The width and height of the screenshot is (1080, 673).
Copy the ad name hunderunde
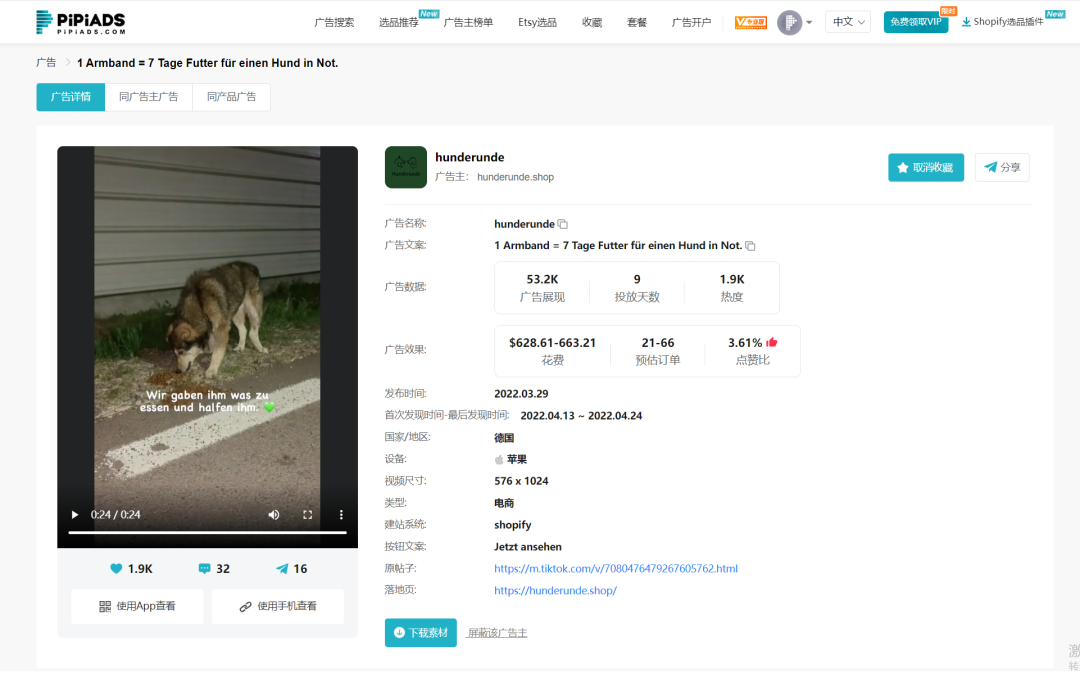(563, 224)
